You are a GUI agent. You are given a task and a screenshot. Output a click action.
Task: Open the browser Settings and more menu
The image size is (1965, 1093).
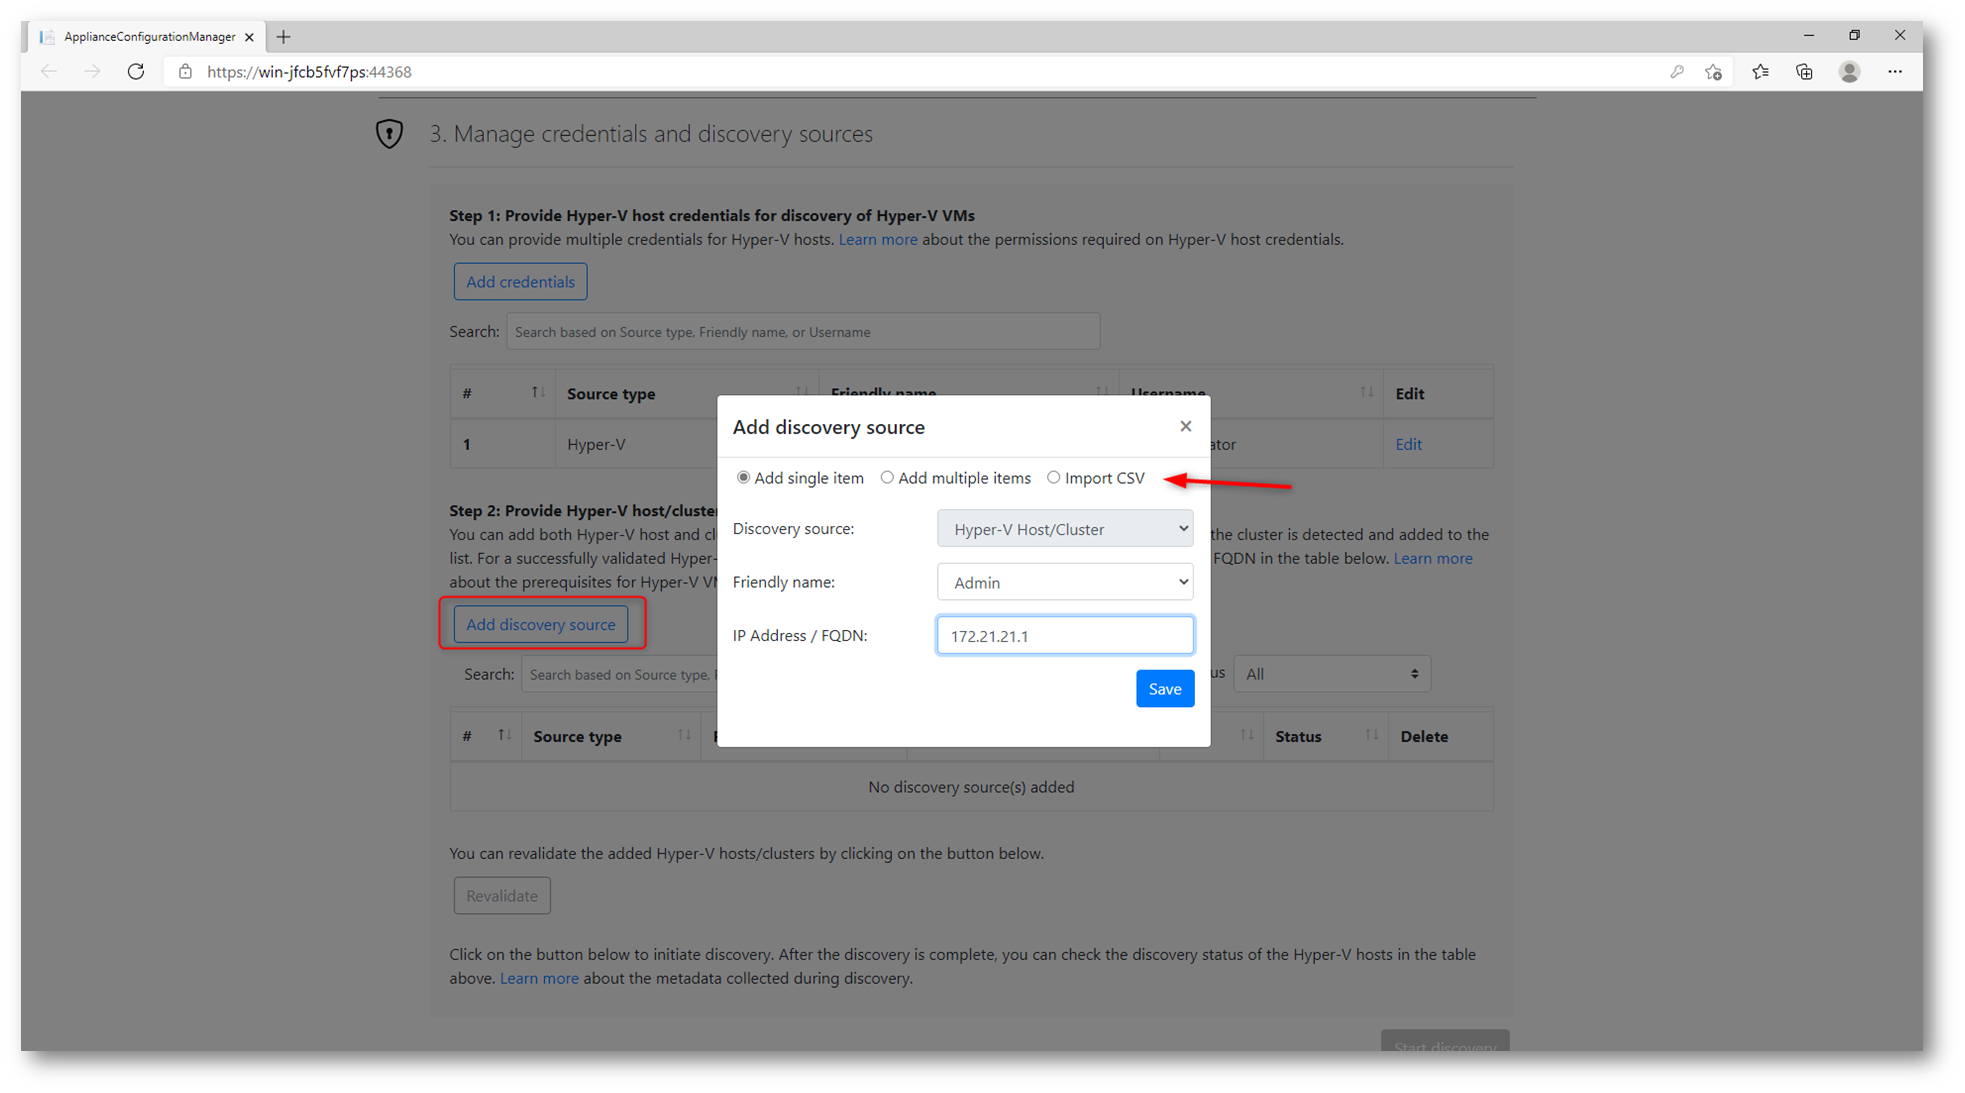(x=1895, y=72)
